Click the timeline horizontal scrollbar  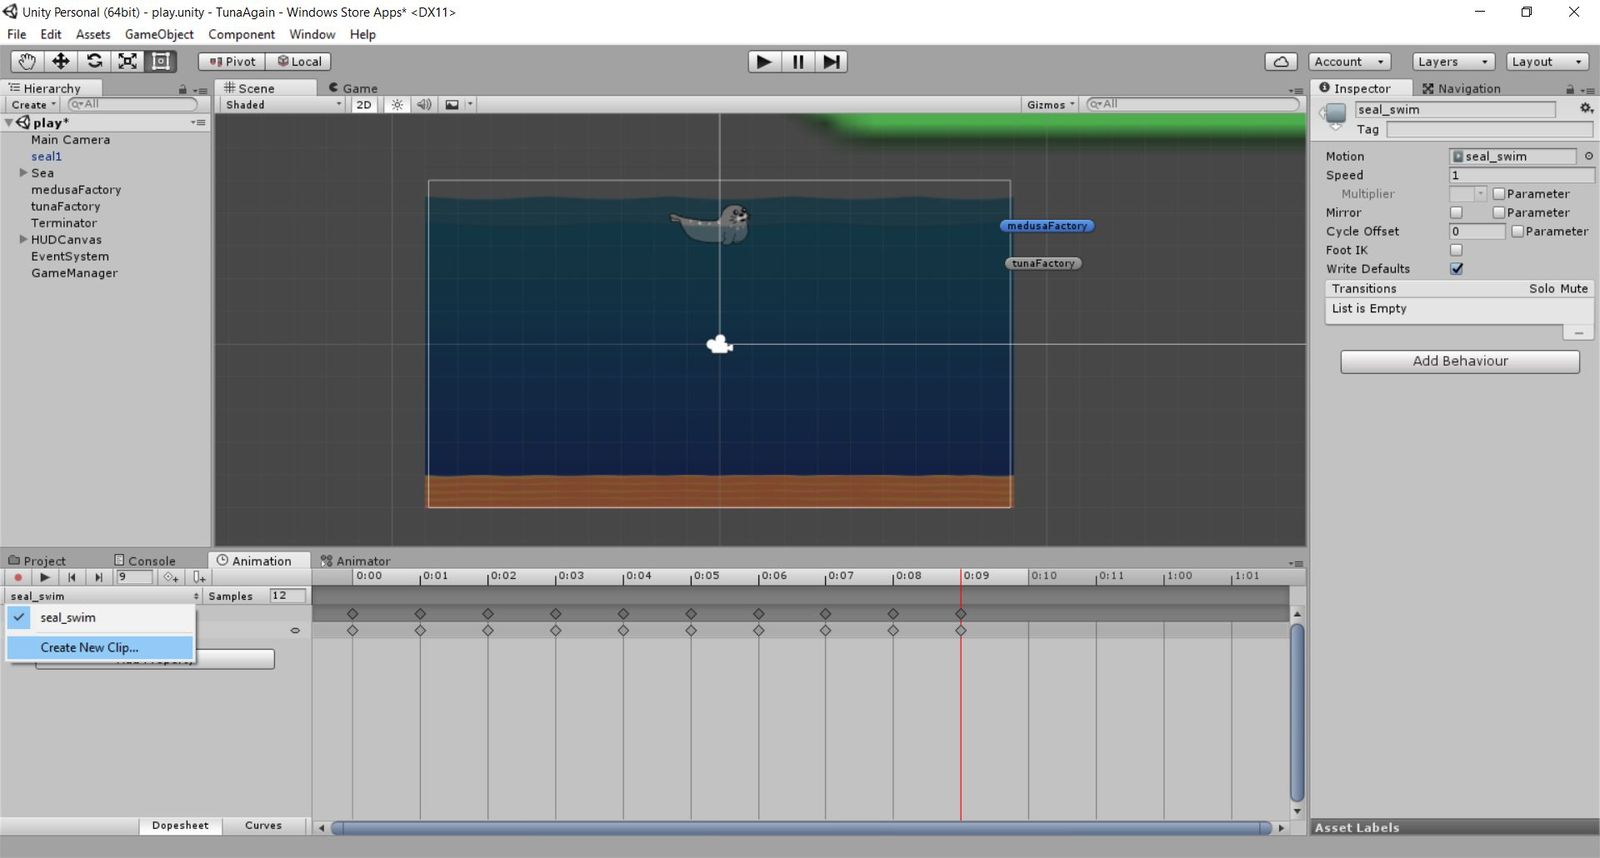pyautogui.click(x=800, y=828)
